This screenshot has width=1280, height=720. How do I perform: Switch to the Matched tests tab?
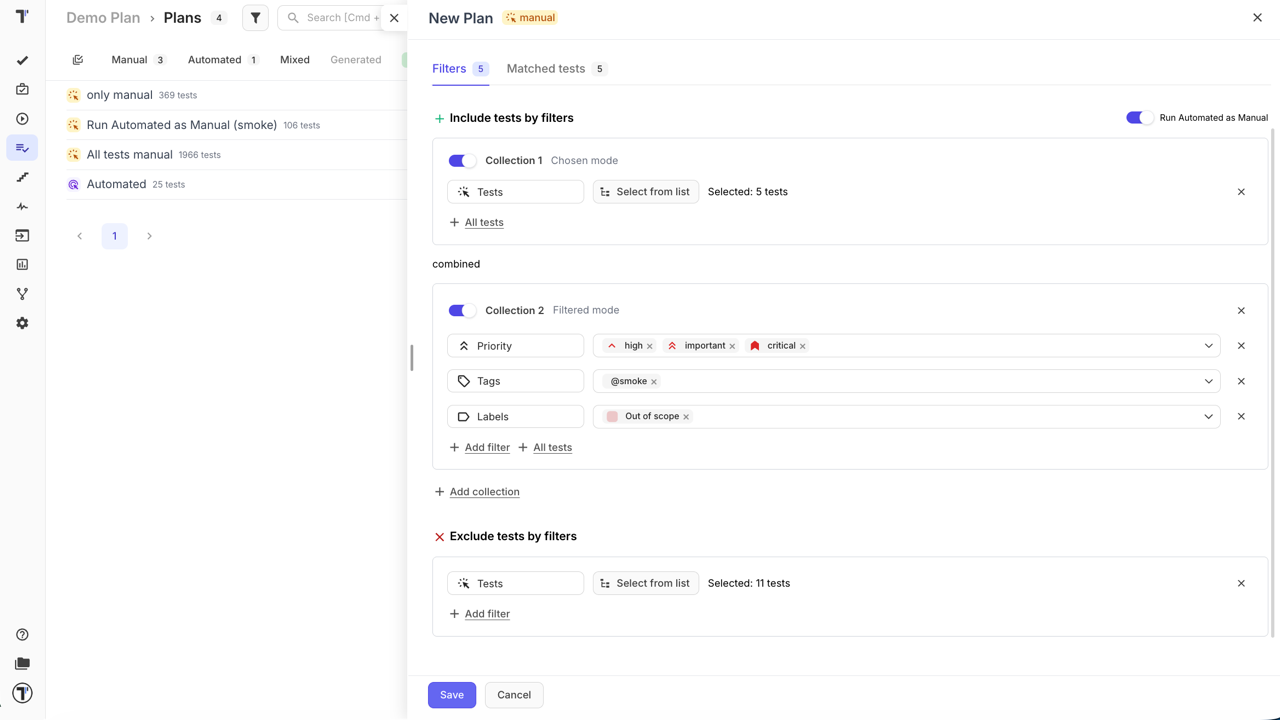[x=545, y=68]
